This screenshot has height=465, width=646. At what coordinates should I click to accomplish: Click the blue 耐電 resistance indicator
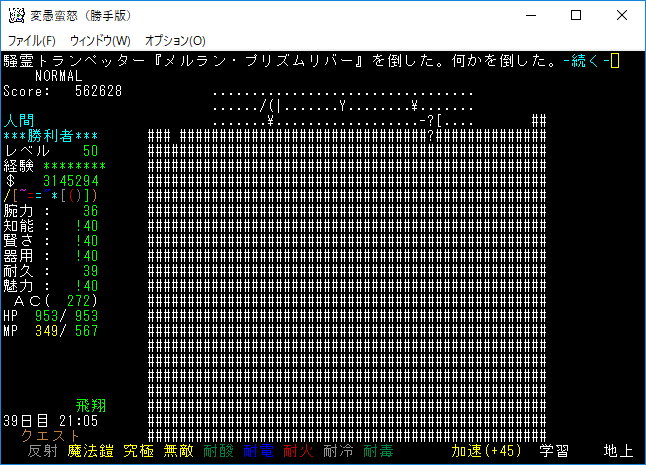coord(258,452)
